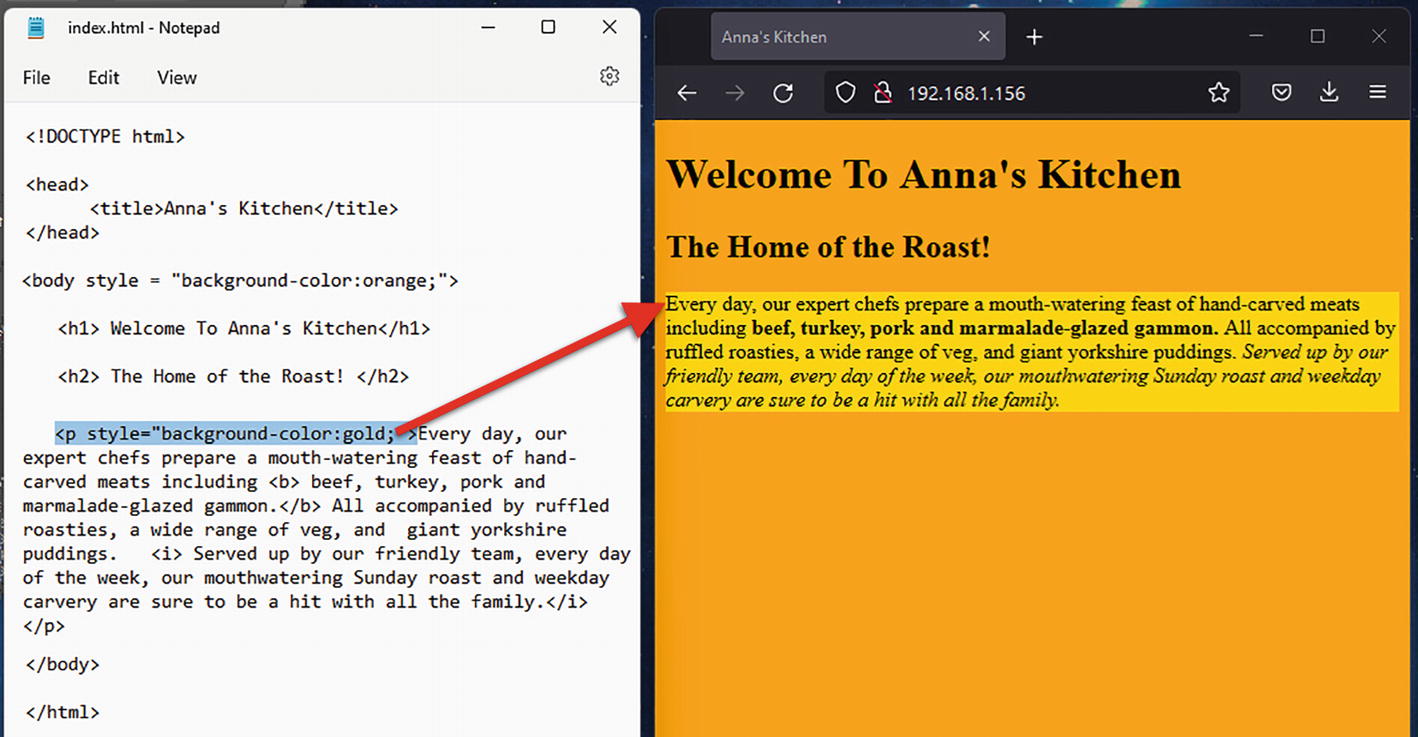
Task: Open a new browser tab
Action: (1034, 37)
